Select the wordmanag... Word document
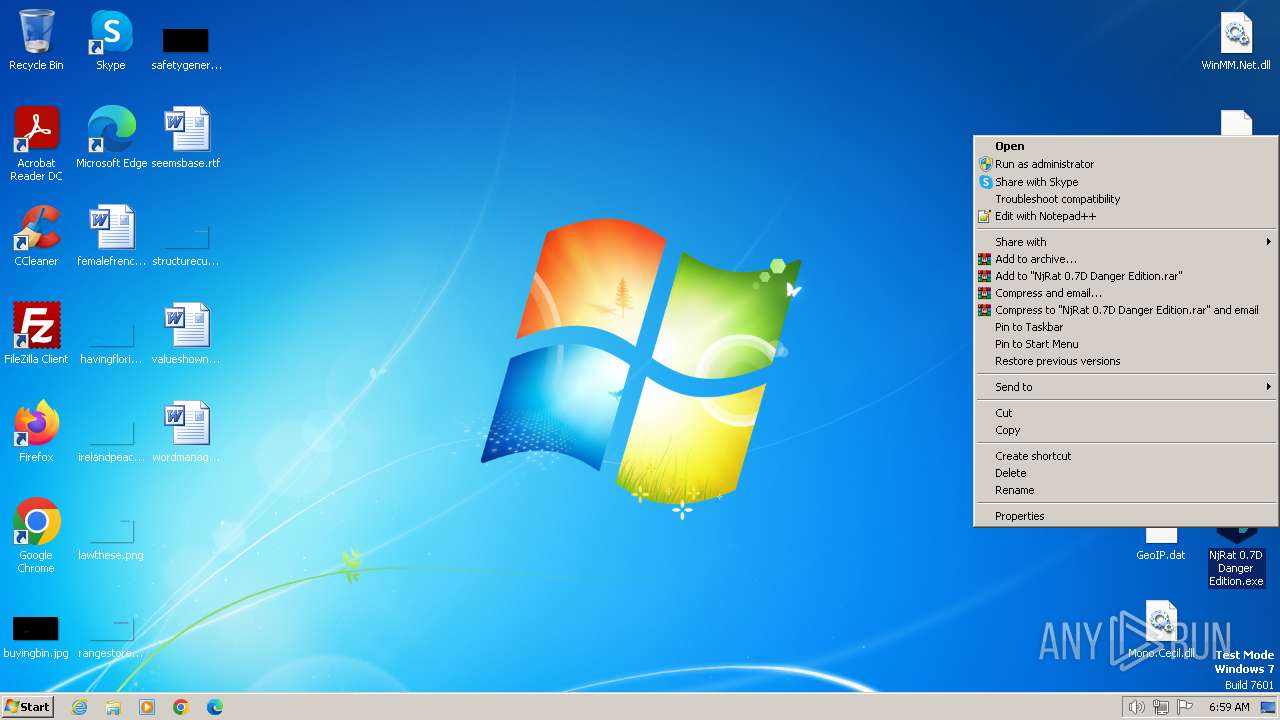Image resolution: width=1280 pixels, height=720 pixels. (x=186, y=432)
